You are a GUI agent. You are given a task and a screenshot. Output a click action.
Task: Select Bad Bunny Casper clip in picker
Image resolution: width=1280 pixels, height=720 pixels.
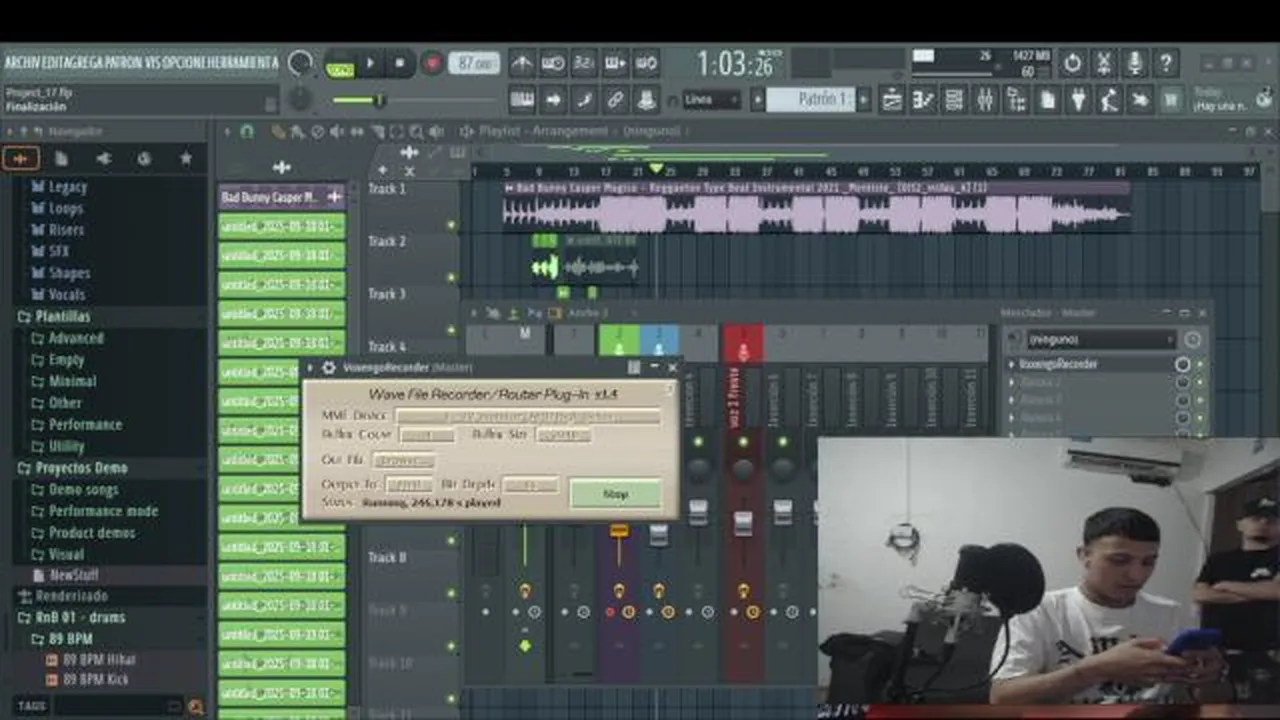click(x=282, y=197)
